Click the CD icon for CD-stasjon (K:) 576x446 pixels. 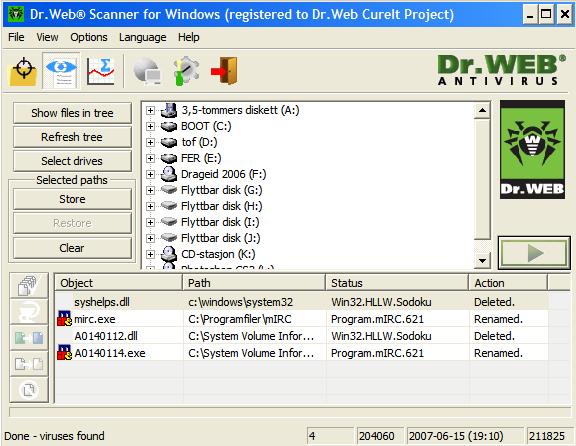coord(169,253)
